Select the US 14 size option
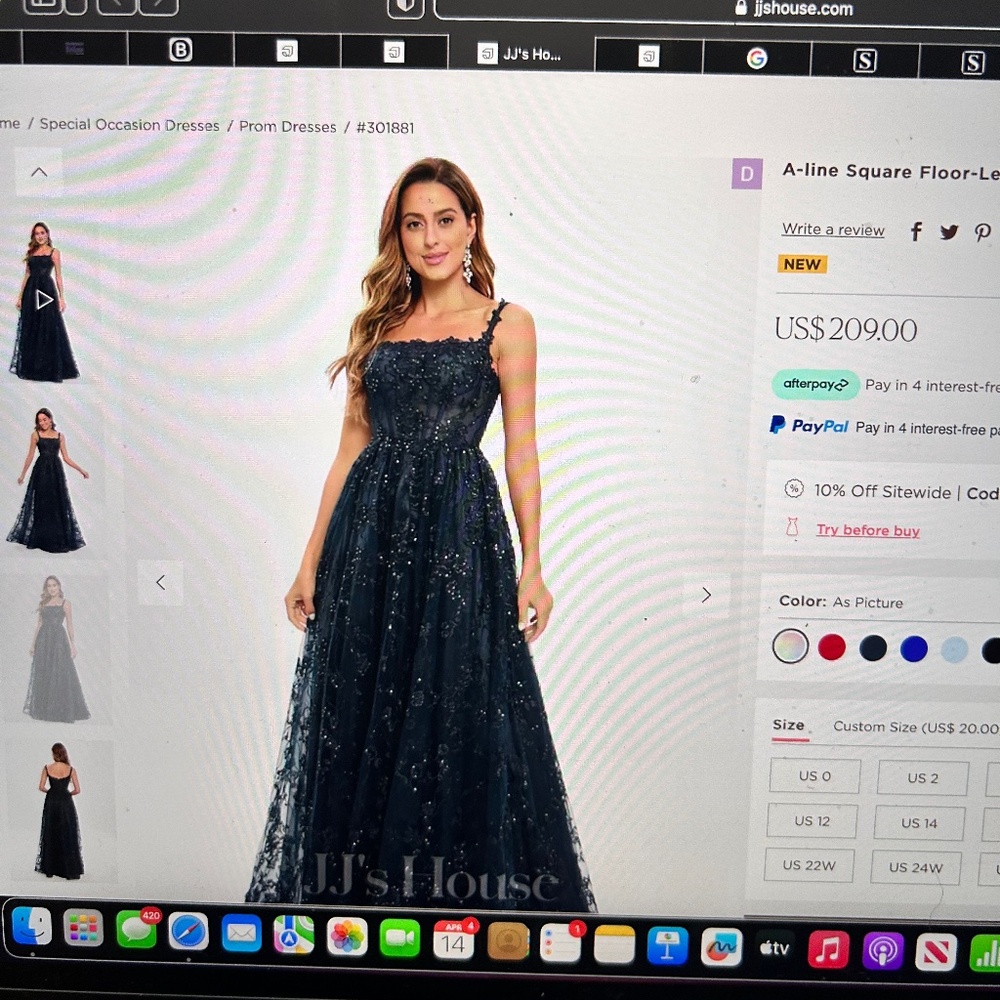 [x=919, y=821]
